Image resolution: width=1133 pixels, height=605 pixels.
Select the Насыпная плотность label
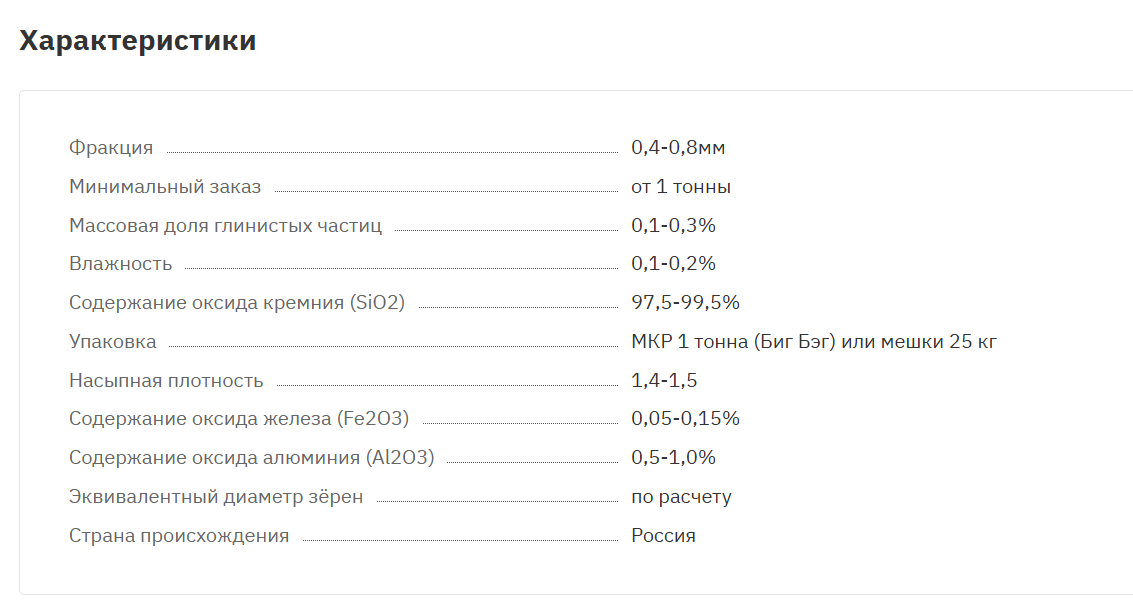[x=165, y=381]
